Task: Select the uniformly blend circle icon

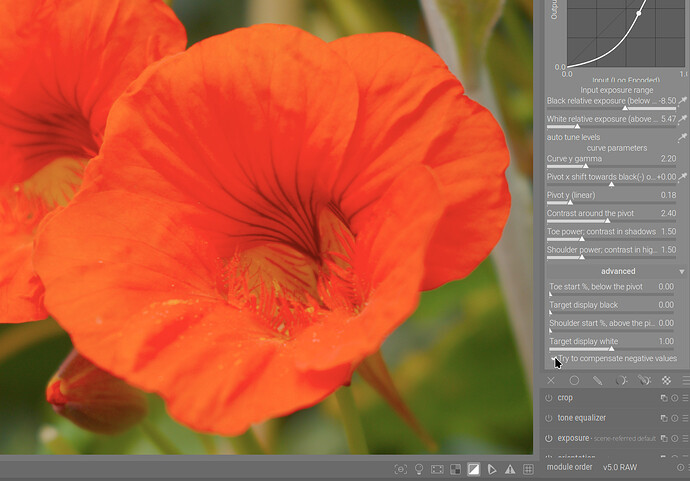Action: [574, 380]
